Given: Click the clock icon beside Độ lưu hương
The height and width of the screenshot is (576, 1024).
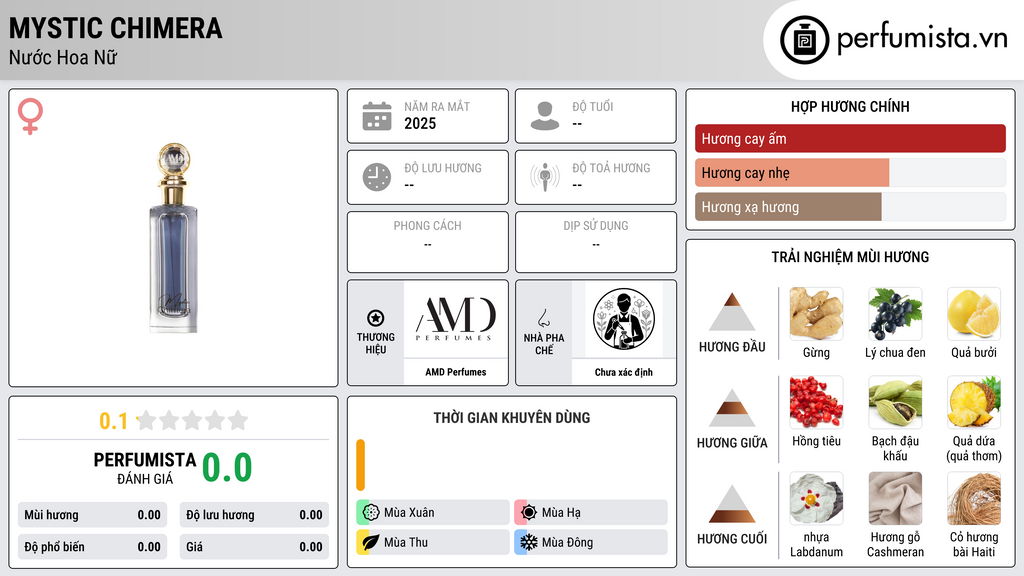Looking at the screenshot, I should (377, 177).
